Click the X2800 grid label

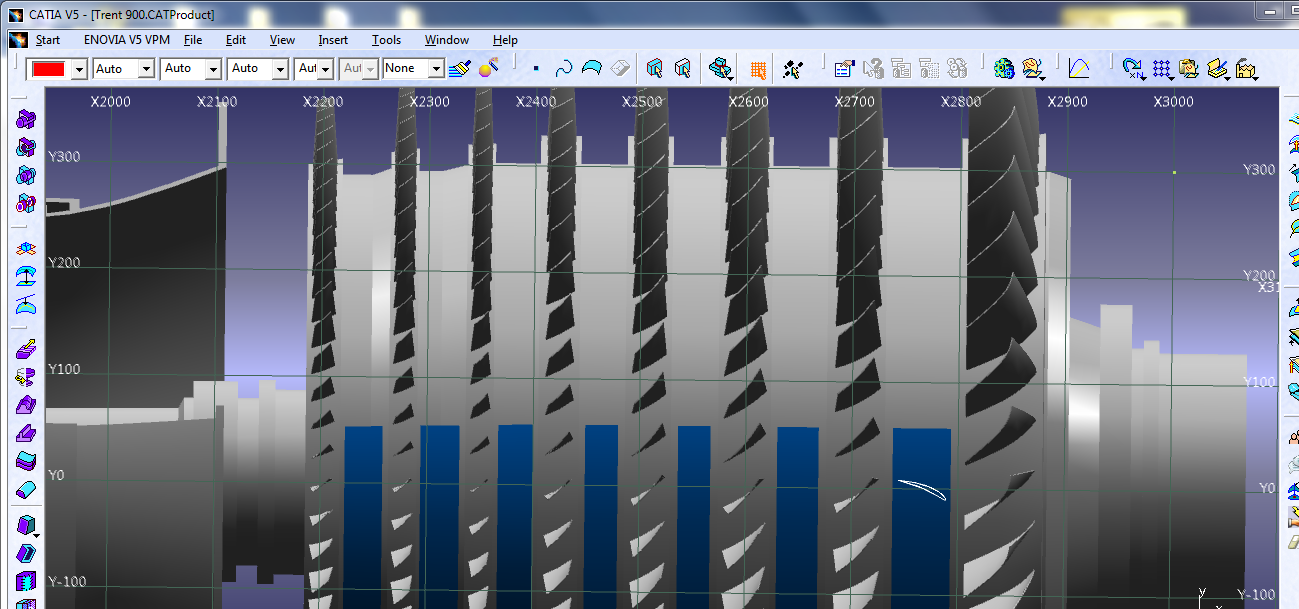961,102
